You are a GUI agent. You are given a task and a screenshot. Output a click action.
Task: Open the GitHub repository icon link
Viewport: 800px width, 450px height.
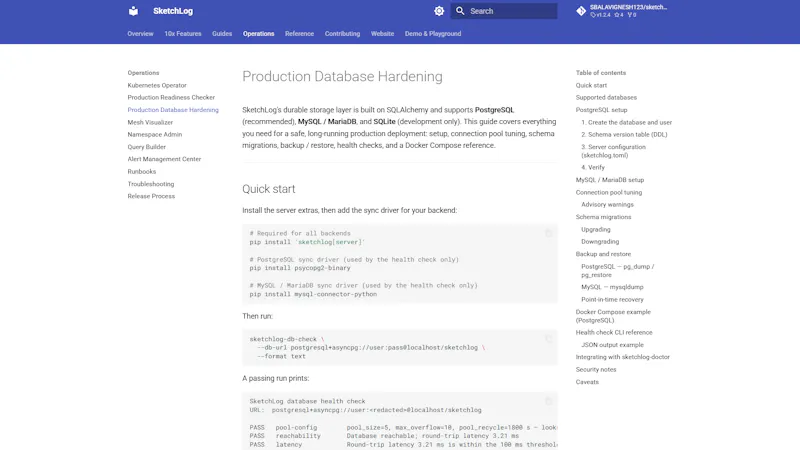click(581, 11)
